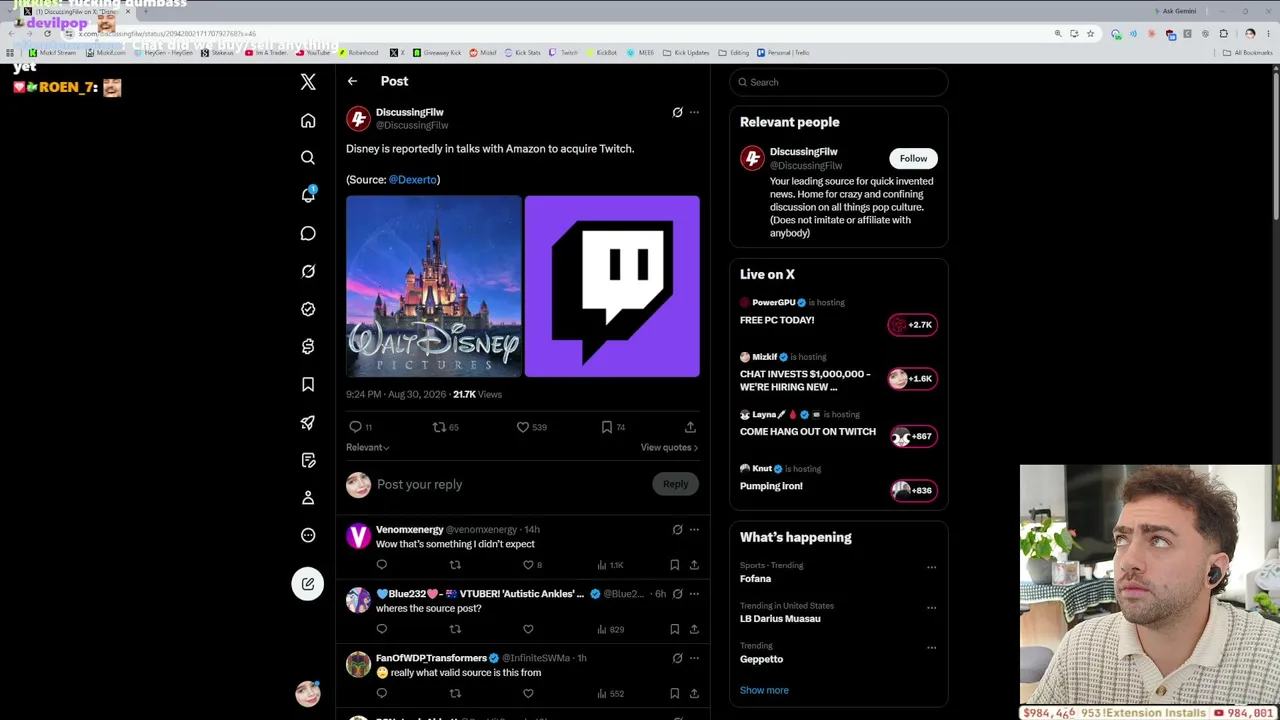Screen dimensions: 1280x720
Task: Open the more options menu on the main post
Action: click(x=694, y=112)
